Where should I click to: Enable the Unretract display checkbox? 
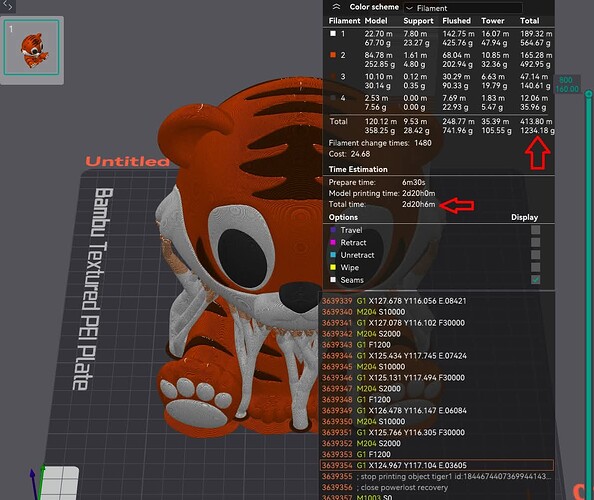(535, 255)
